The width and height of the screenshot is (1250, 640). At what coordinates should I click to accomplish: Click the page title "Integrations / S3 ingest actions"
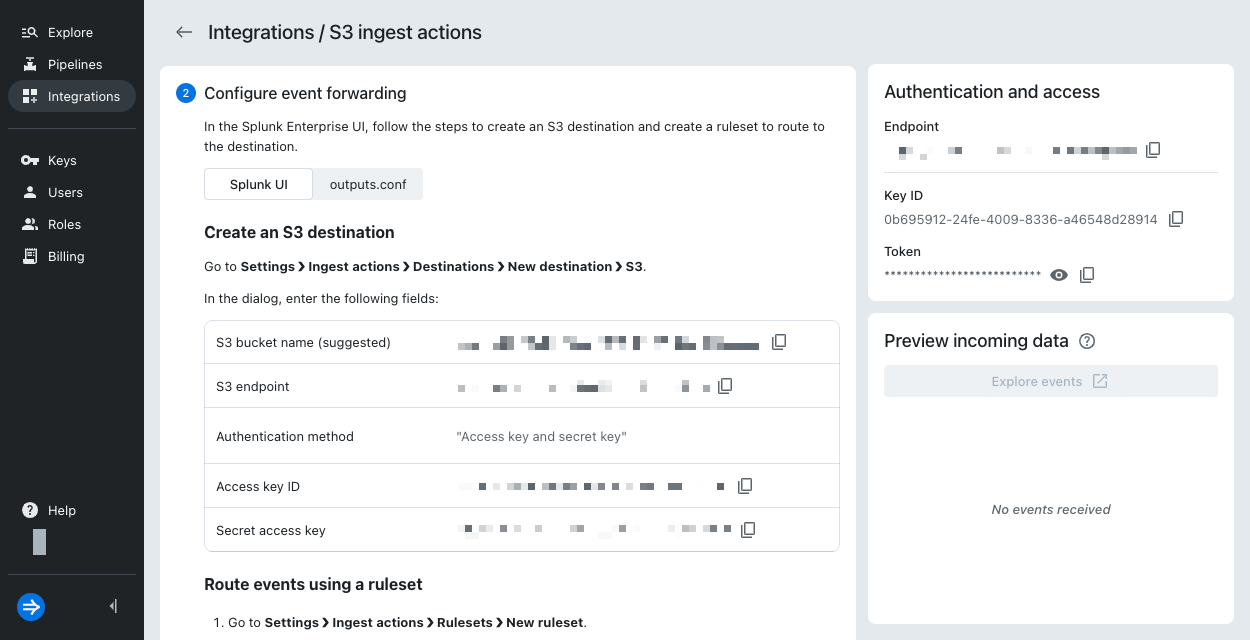click(345, 32)
